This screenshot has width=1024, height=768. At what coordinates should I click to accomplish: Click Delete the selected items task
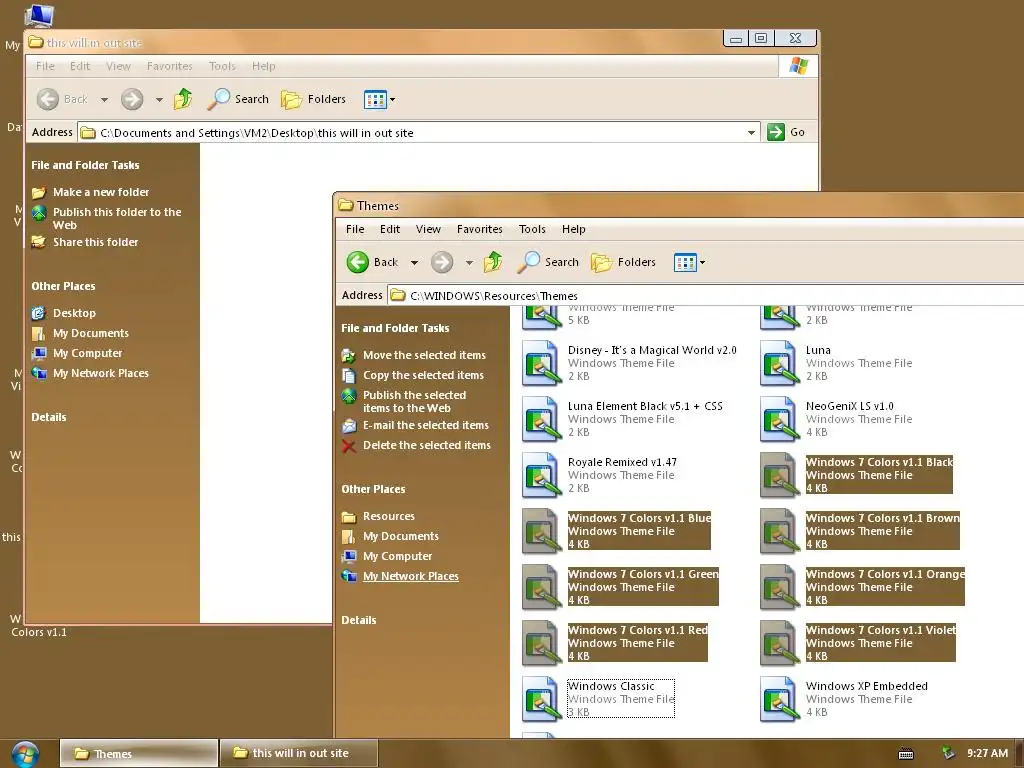[426, 445]
